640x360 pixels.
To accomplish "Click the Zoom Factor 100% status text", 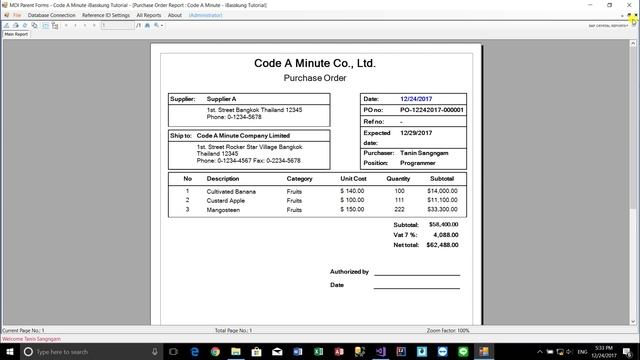I will click(448, 330).
